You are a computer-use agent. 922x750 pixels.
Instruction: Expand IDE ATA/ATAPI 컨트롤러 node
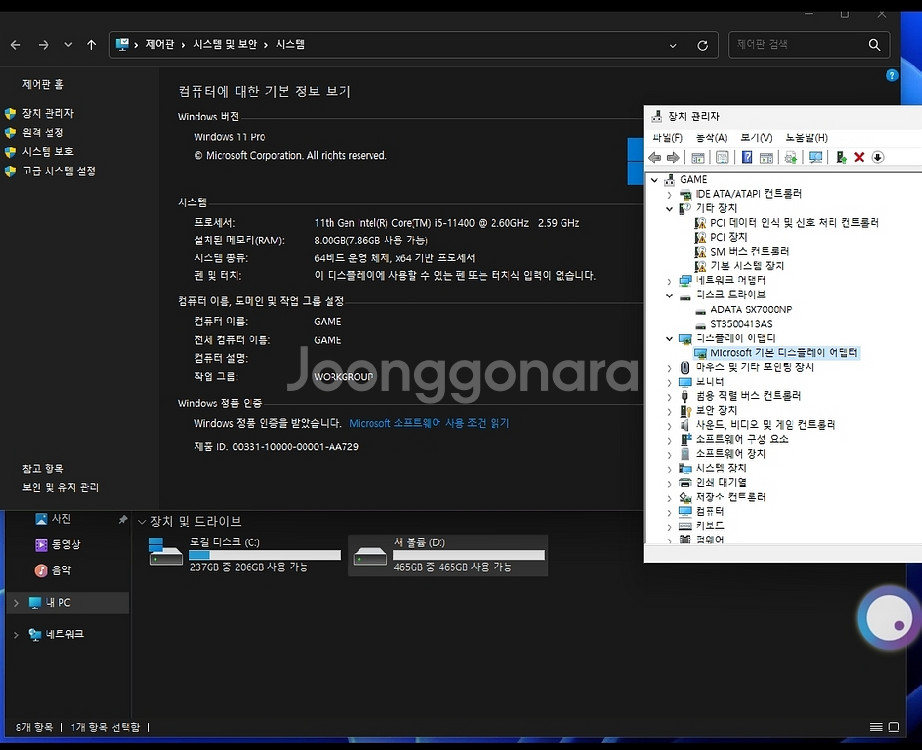(x=669, y=195)
